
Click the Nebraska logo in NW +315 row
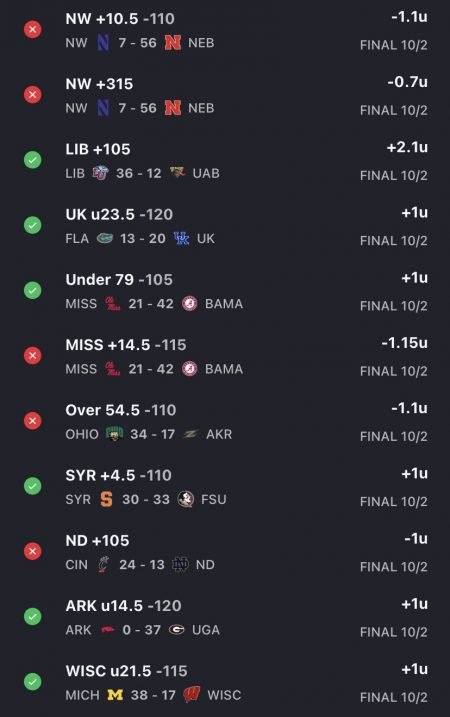(x=173, y=108)
